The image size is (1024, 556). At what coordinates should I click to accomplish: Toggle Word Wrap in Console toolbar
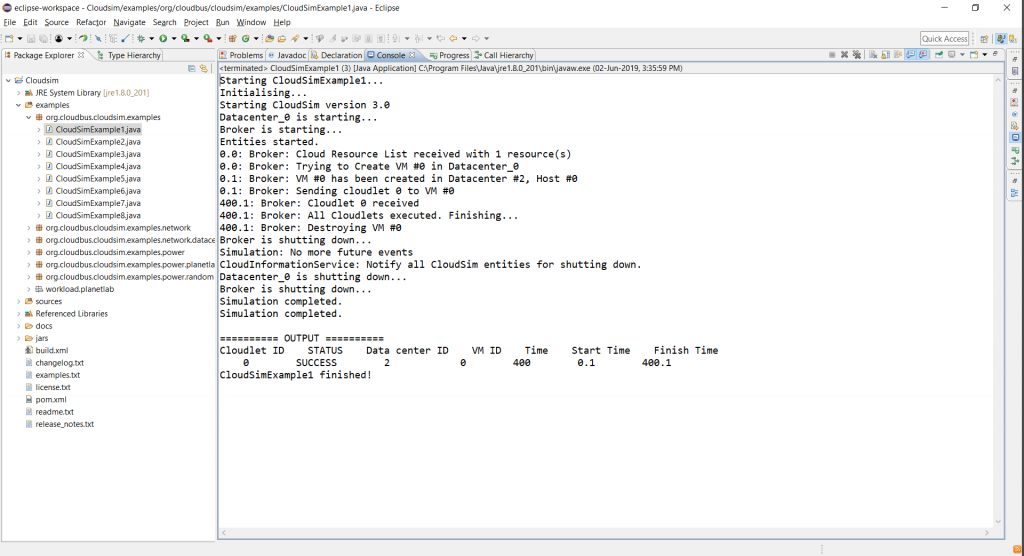(898, 55)
